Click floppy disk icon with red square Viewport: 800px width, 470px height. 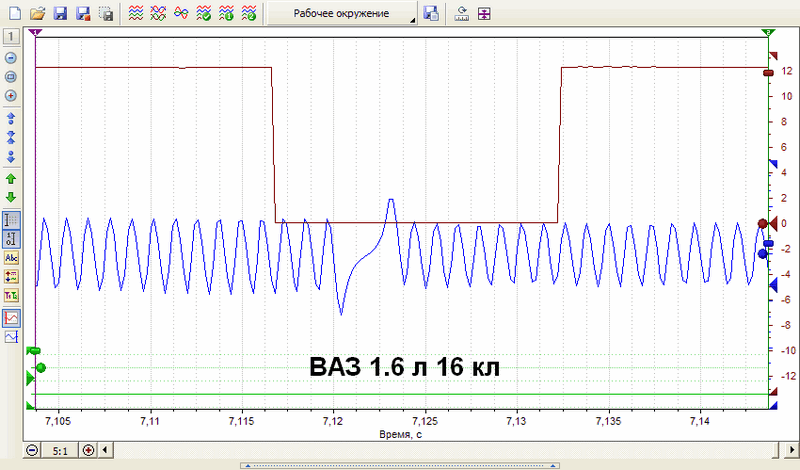click(83, 13)
